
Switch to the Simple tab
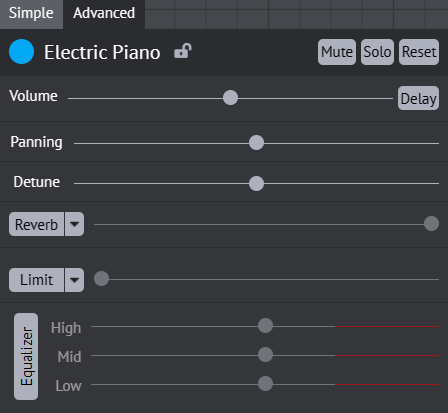pyautogui.click(x=31, y=13)
